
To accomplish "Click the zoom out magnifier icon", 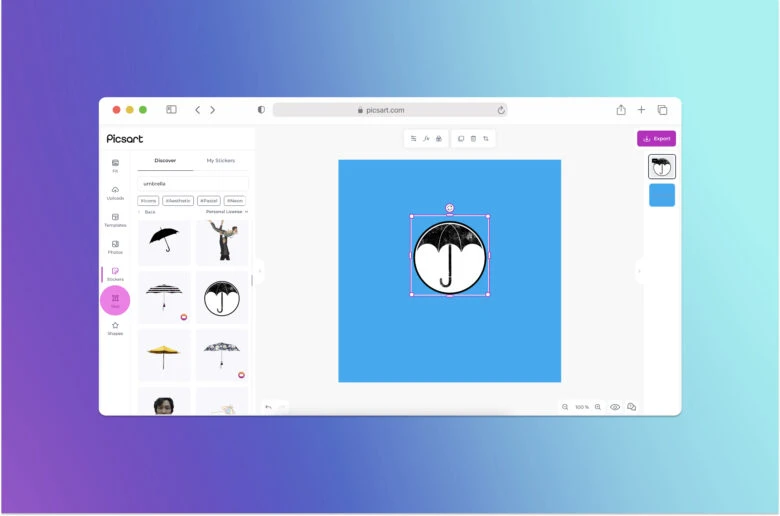I will pos(565,407).
